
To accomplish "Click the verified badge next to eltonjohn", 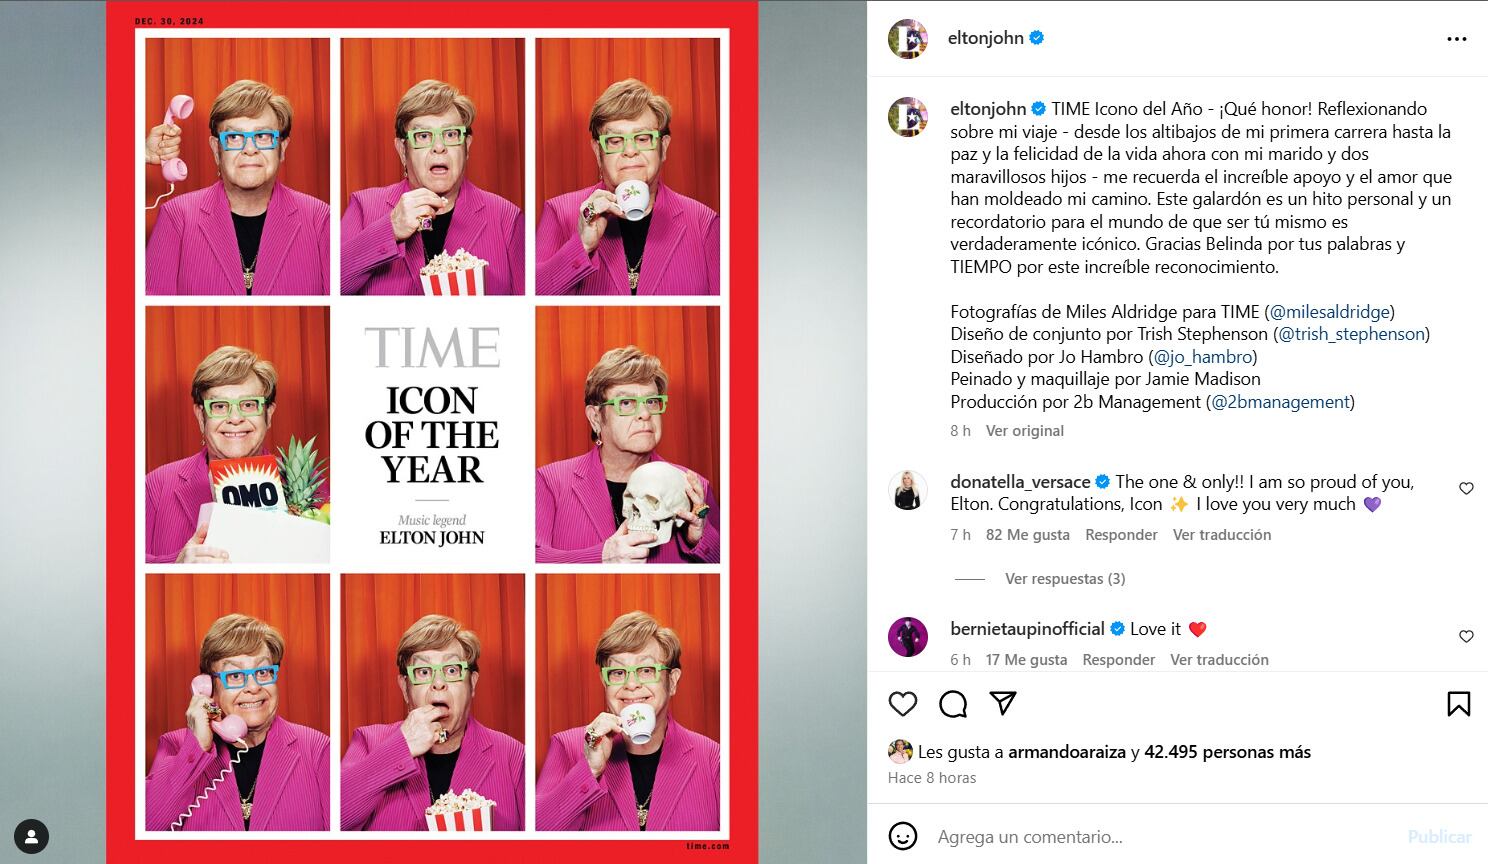I will [x=1037, y=37].
